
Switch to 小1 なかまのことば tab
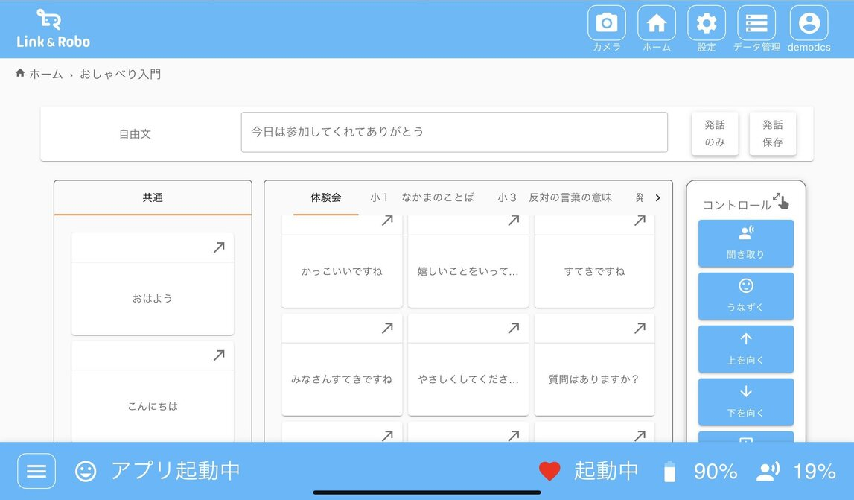[422, 198]
